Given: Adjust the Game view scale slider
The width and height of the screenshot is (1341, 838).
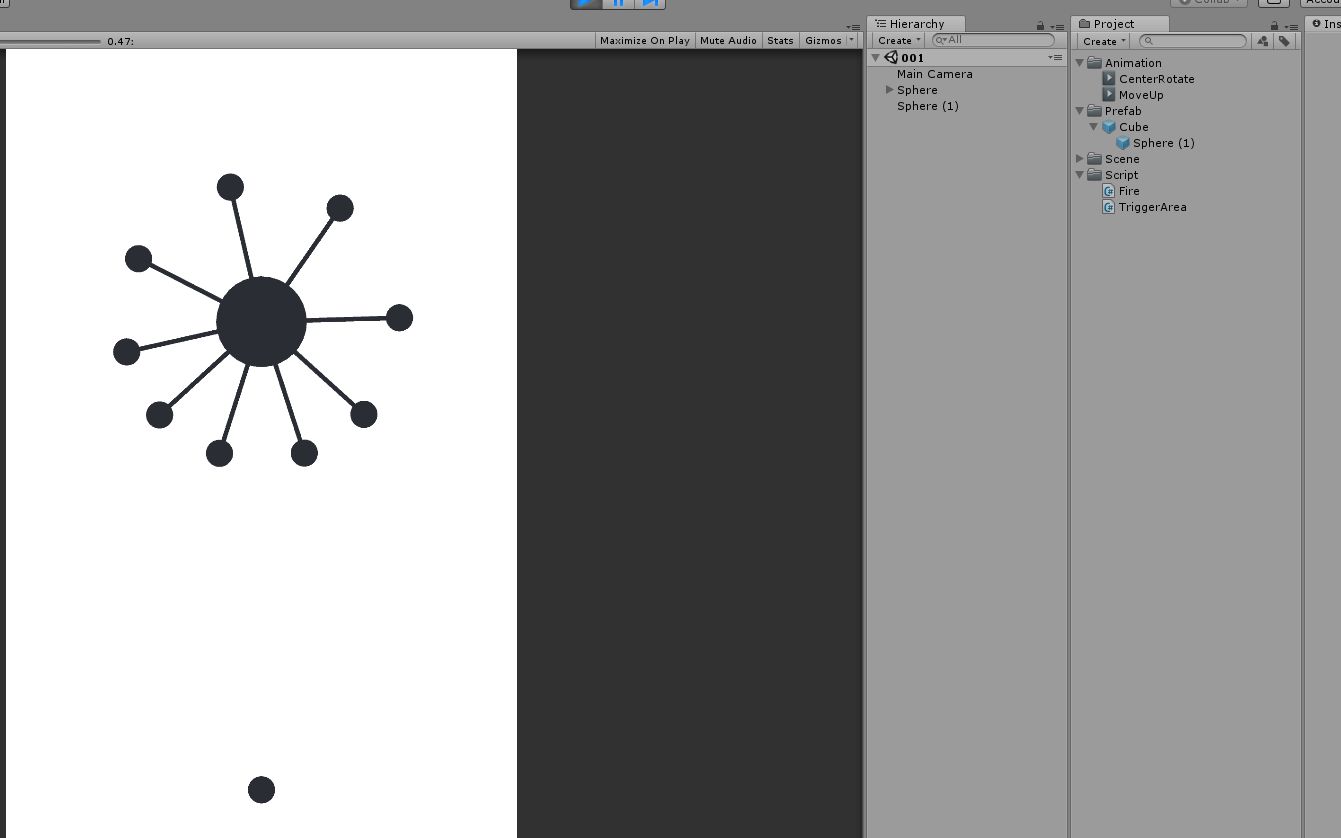Looking at the screenshot, I should [x=50, y=41].
